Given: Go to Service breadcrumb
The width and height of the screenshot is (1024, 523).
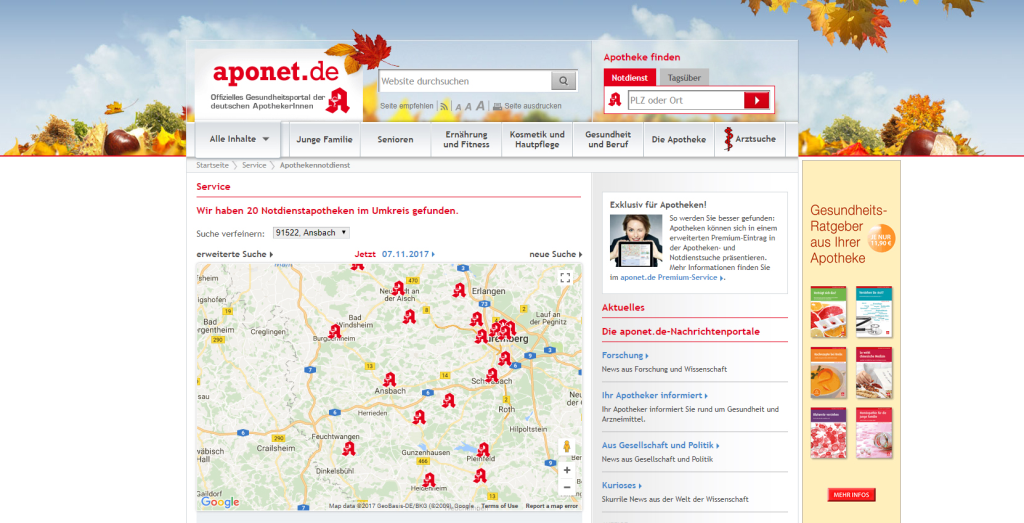Looking at the screenshot, I should (x=254, y=165).
